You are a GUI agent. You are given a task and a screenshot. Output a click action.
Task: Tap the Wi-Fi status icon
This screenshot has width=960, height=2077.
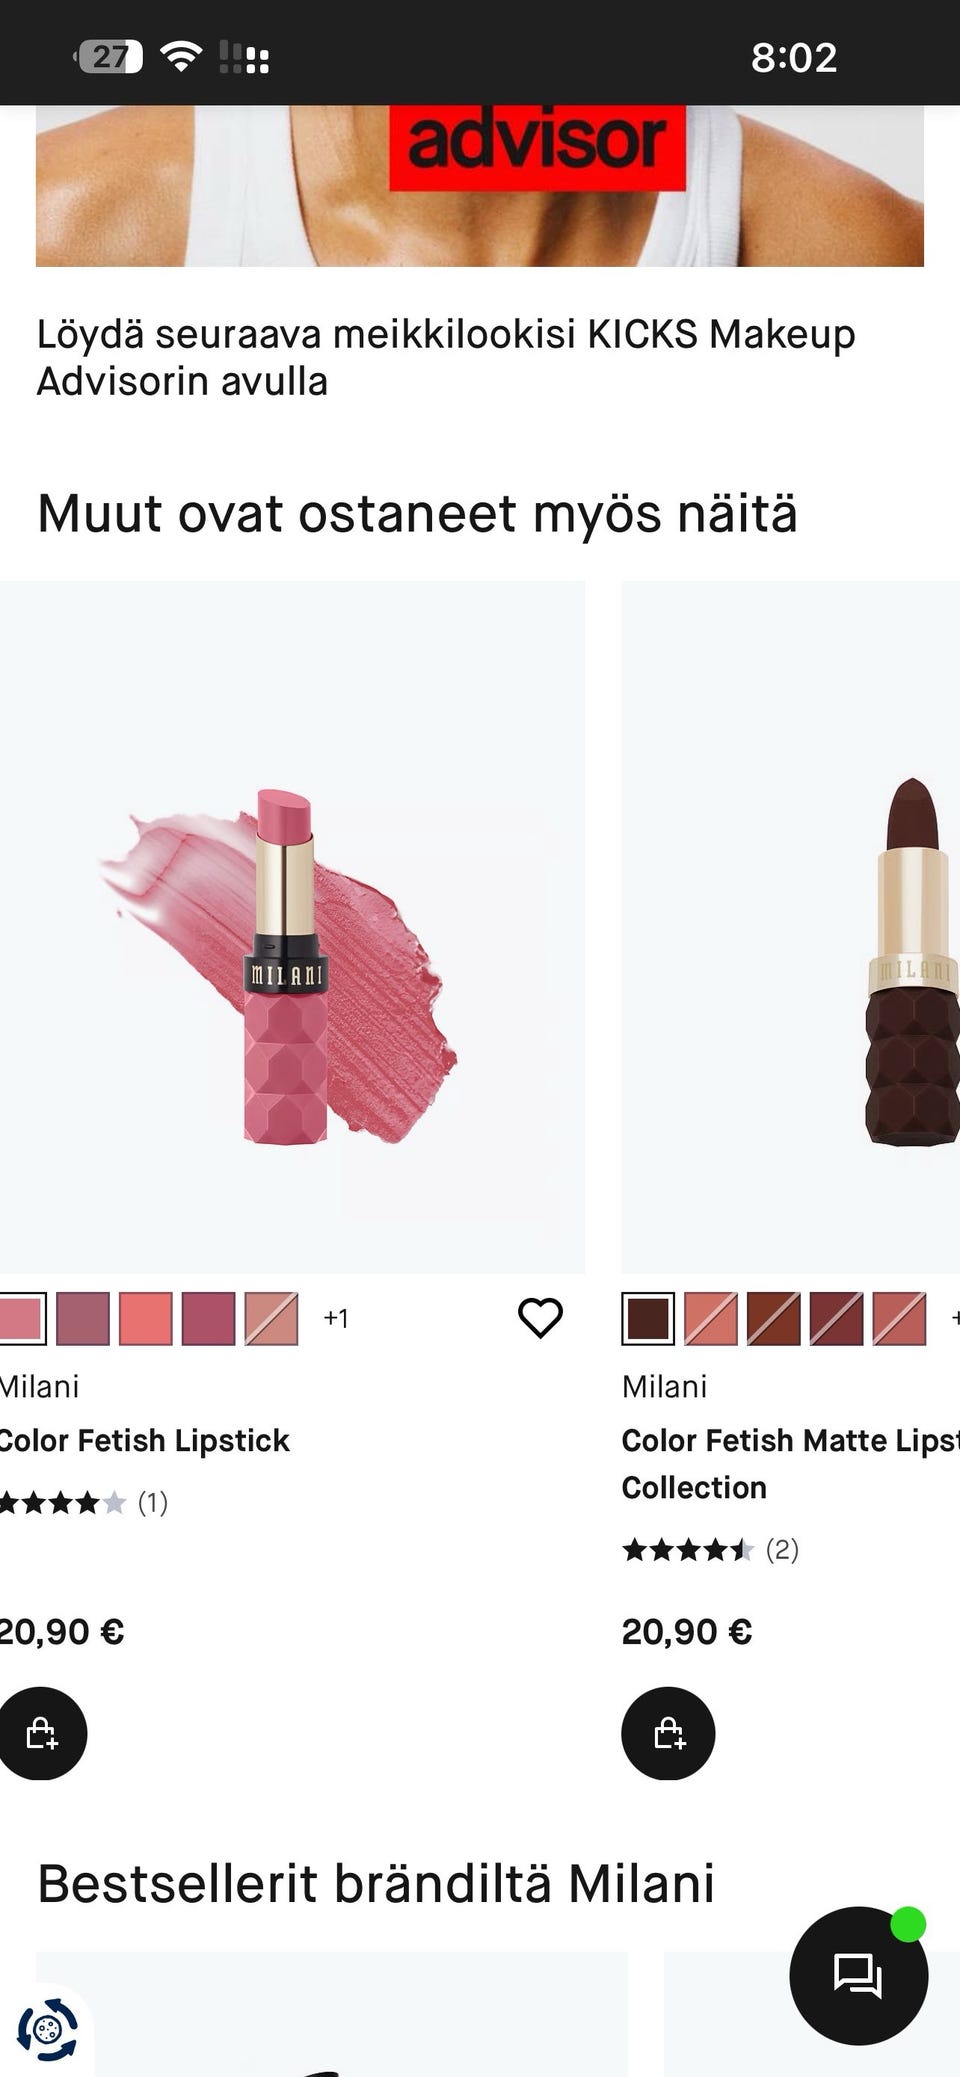click(x=181, y=57)
